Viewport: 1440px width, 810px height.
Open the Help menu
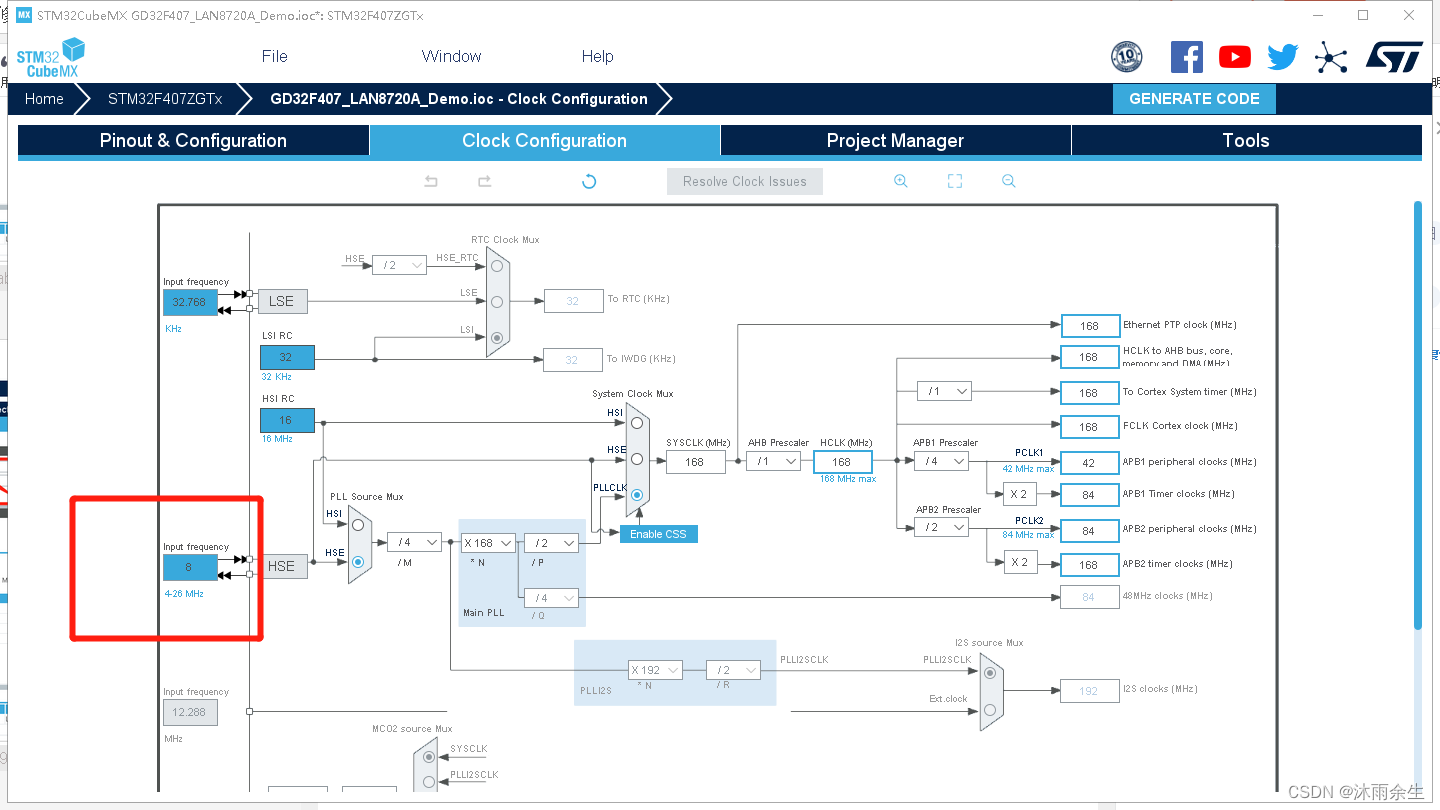598,56
